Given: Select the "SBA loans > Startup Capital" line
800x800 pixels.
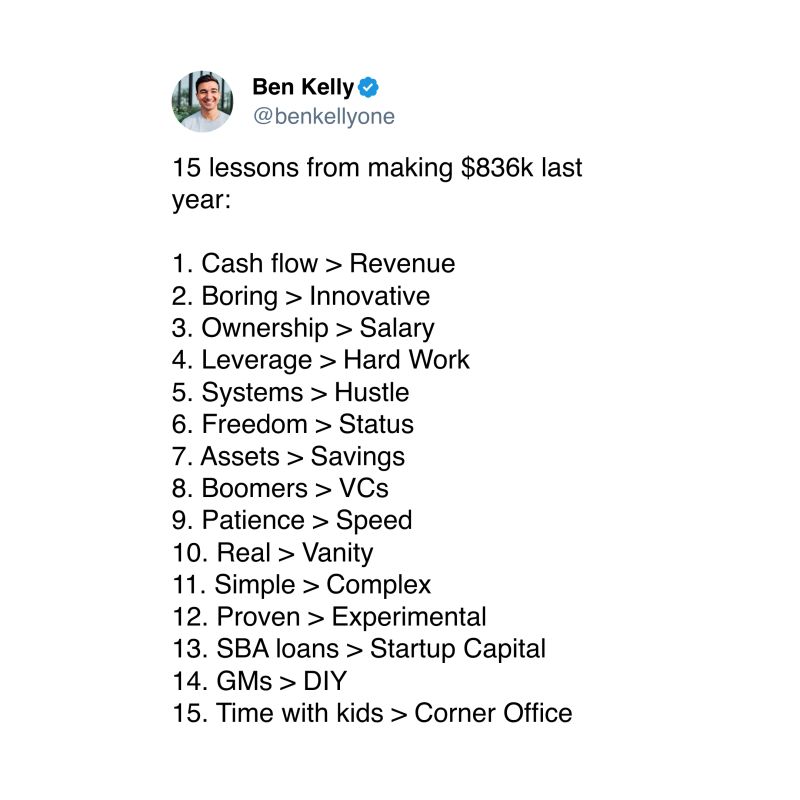Looking at the screenshot, I should (359, 649).
